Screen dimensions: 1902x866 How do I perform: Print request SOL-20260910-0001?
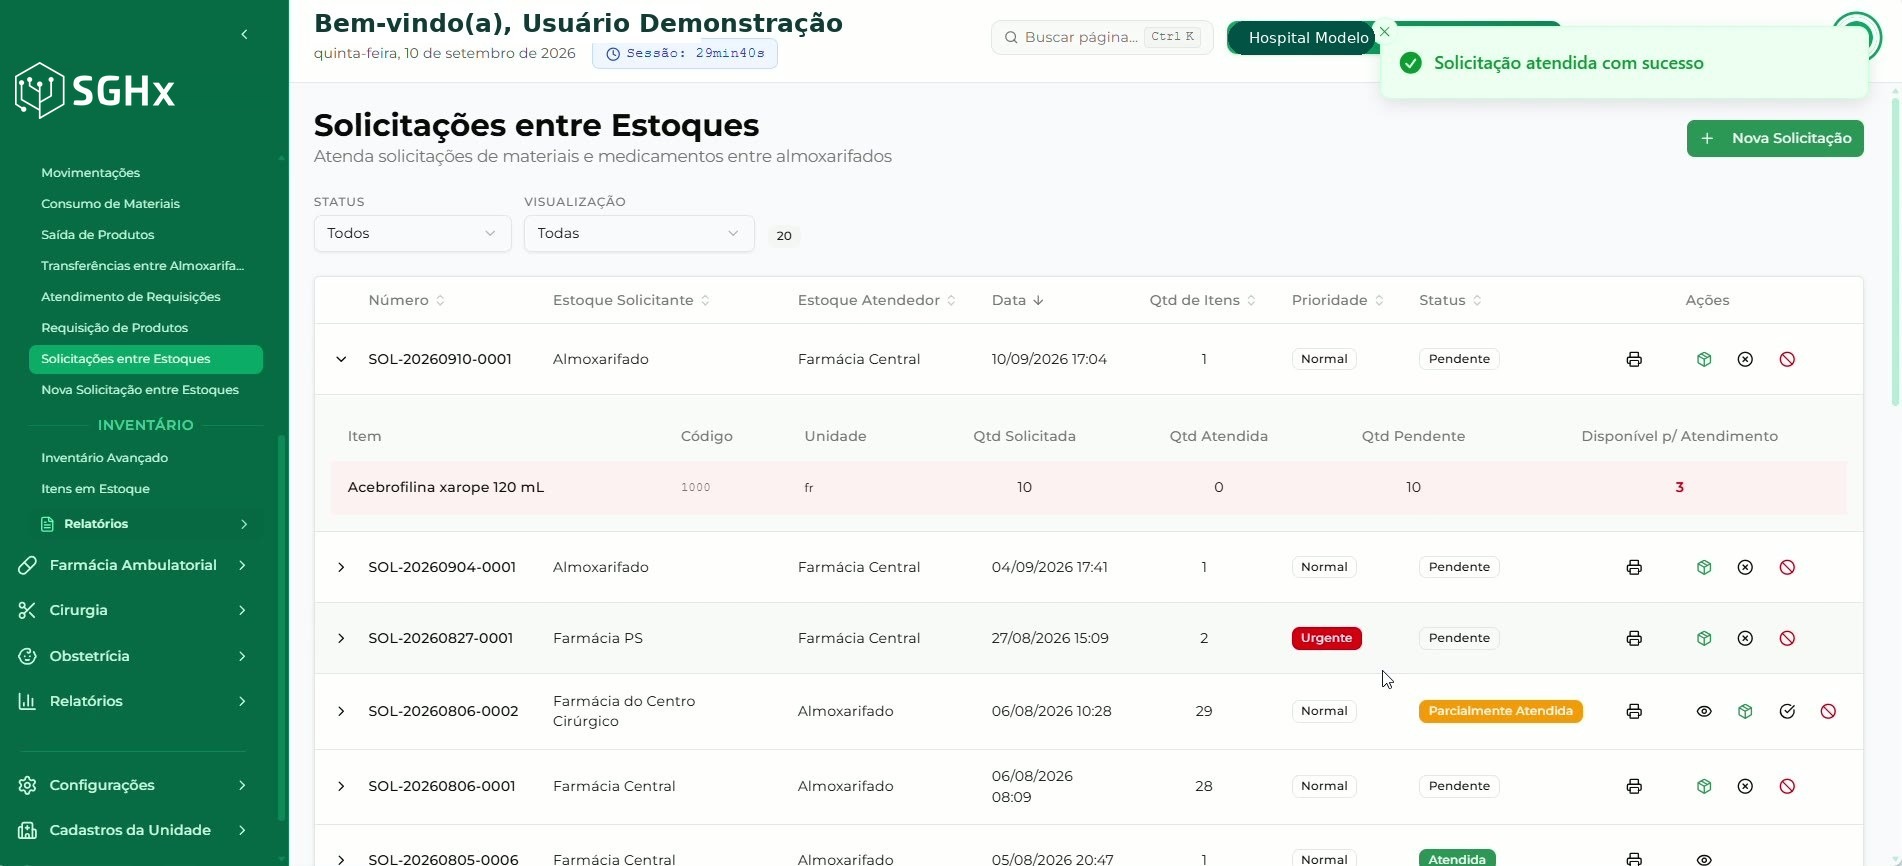[x=1634, y=359]
